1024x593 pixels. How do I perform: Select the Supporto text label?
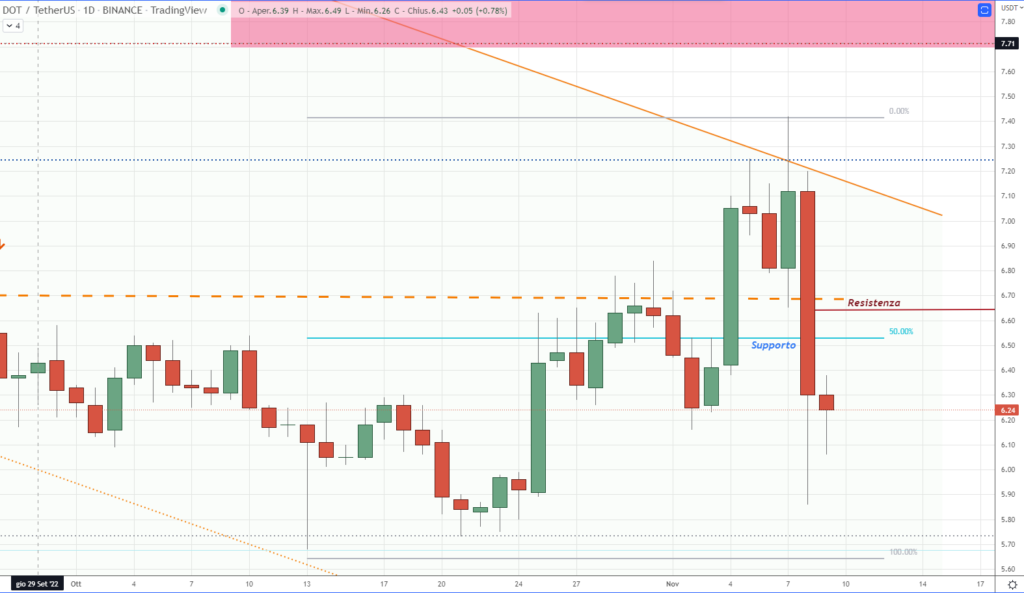[773, 344]
